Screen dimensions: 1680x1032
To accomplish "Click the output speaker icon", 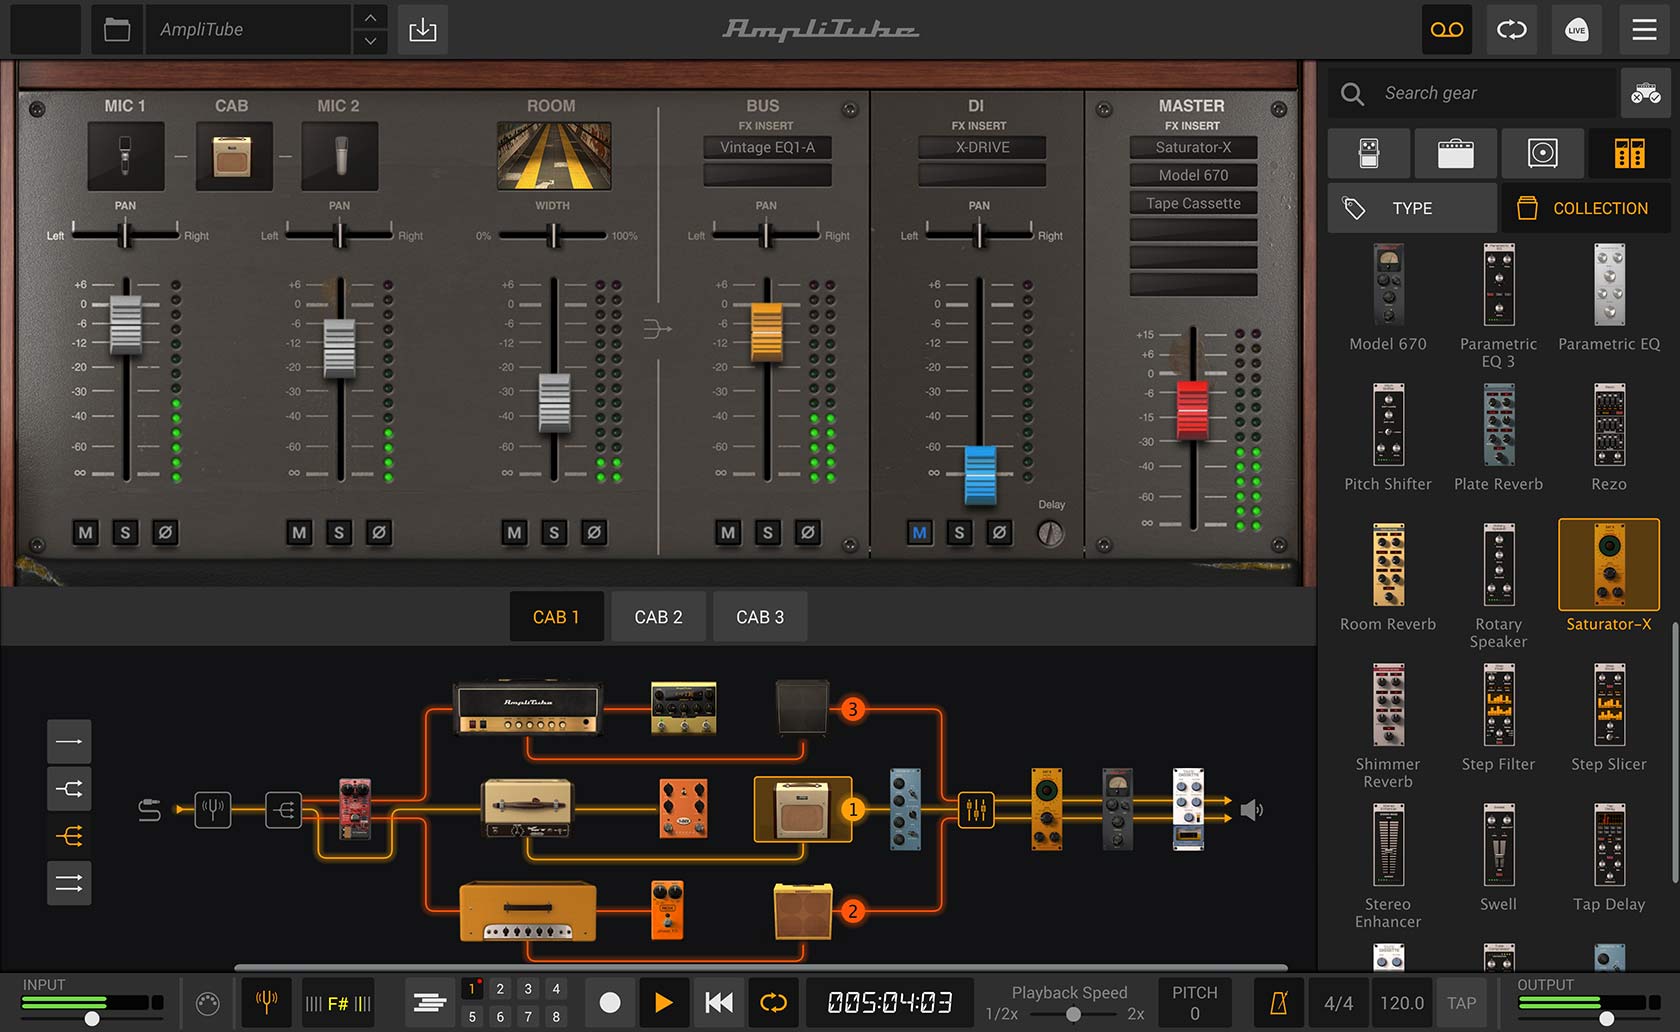I will coord(1251,809).
